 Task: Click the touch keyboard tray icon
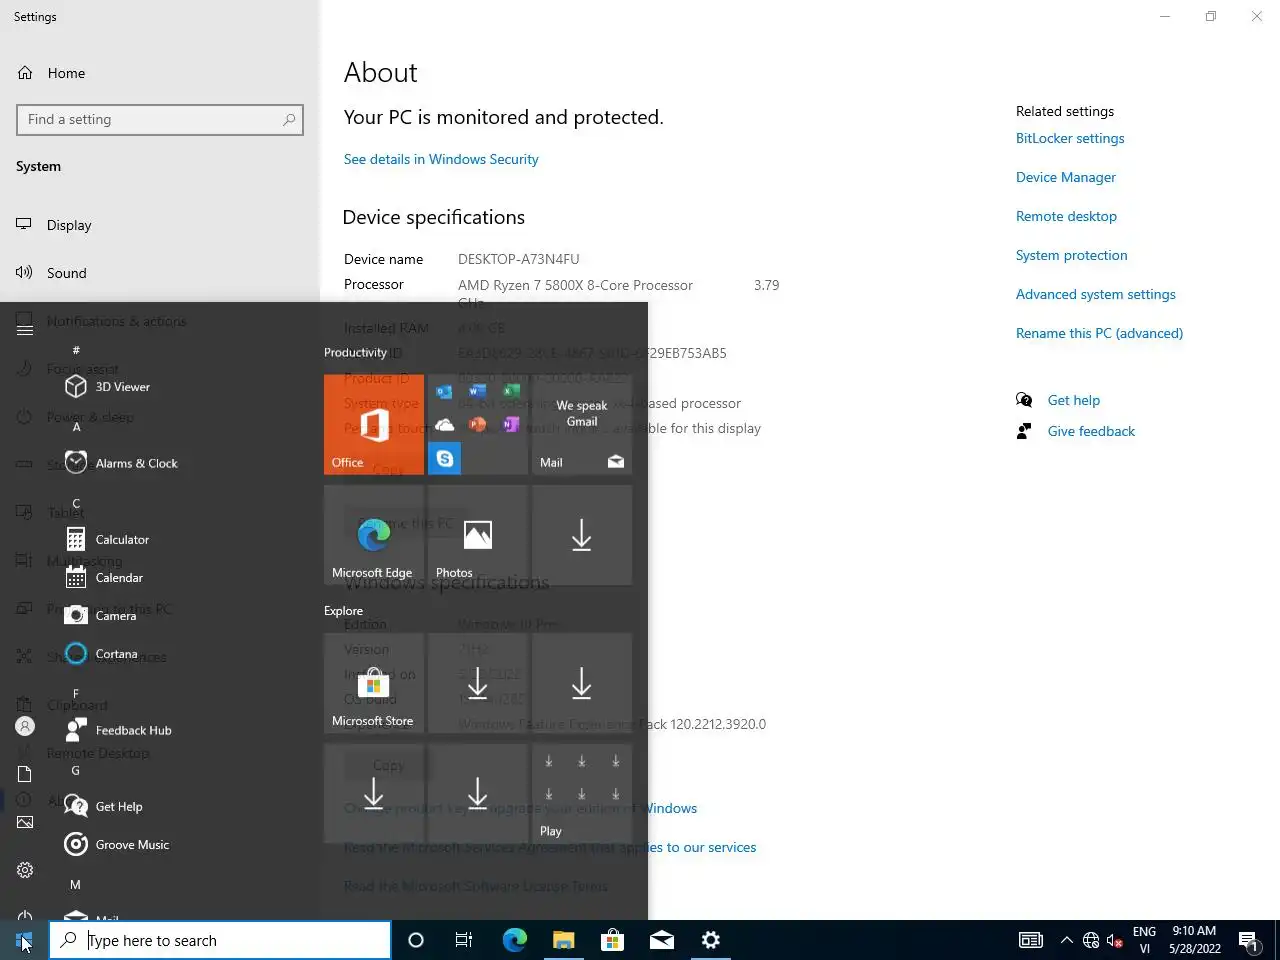[x=1031, y=940]
